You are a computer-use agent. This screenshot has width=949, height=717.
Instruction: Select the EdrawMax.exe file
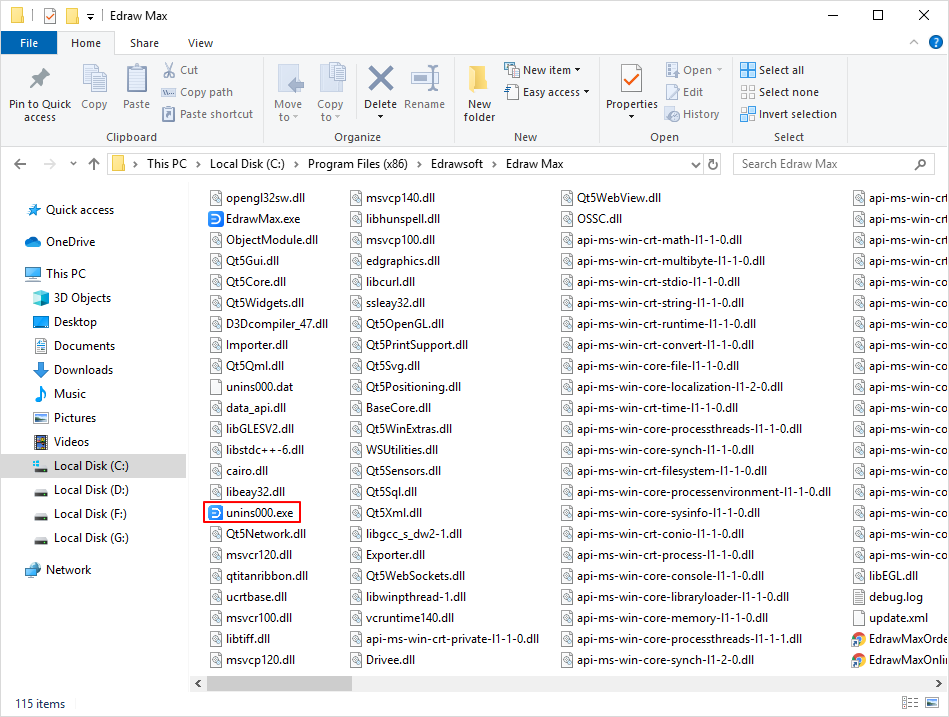coord(255,219)
